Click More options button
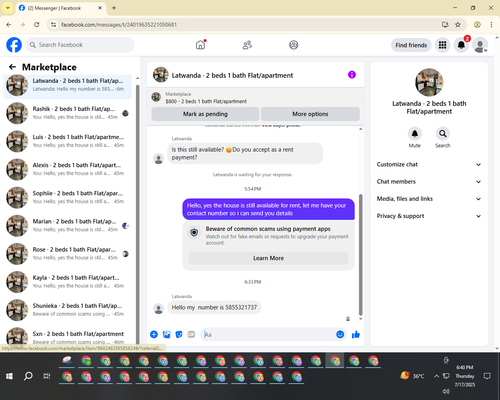500x400 pixels. tap(310, 114)
